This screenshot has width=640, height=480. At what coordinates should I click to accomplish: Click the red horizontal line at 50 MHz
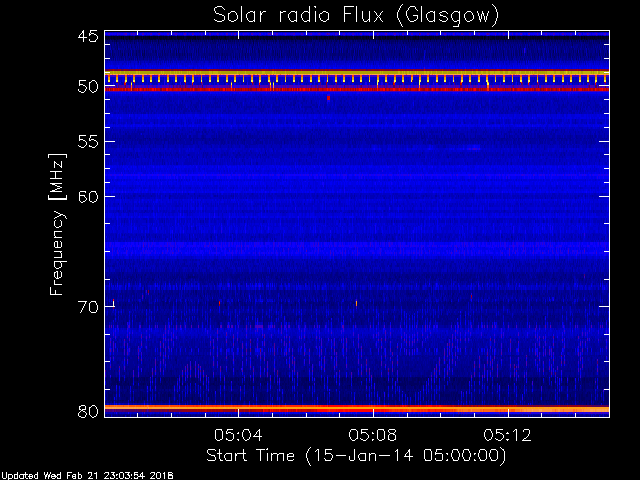coord(356,89)
